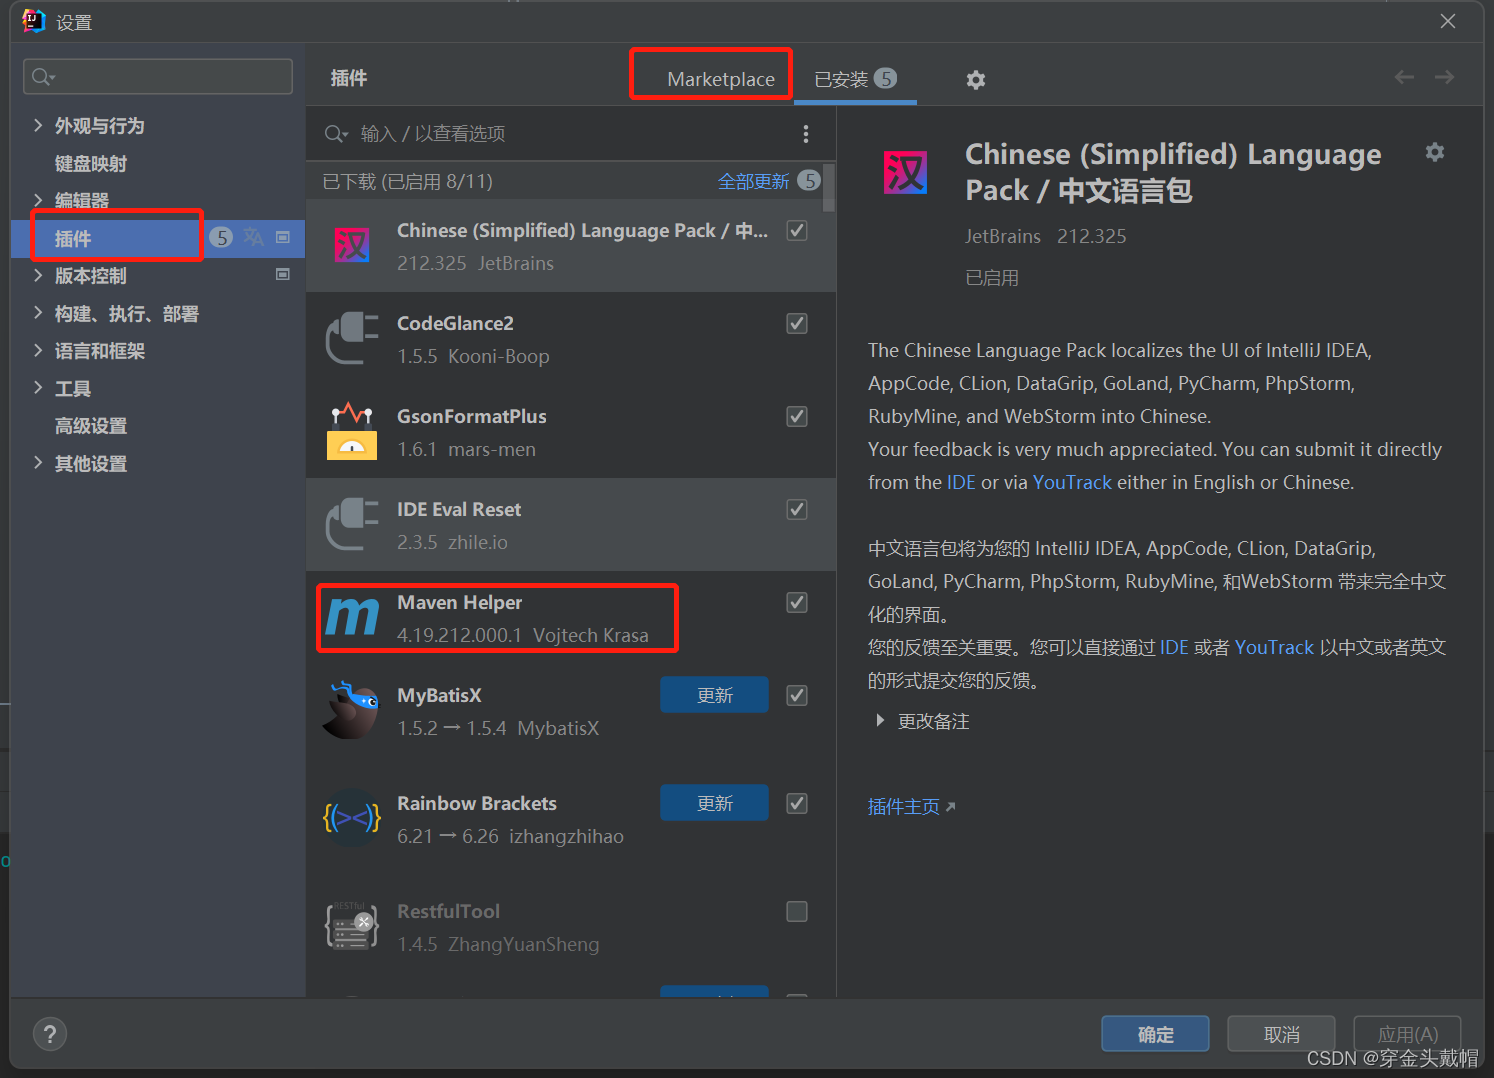The width and height of the screenshot is (1494, 1078).
Task: Open the plugin options gear next to tabs
Action: 975,79
